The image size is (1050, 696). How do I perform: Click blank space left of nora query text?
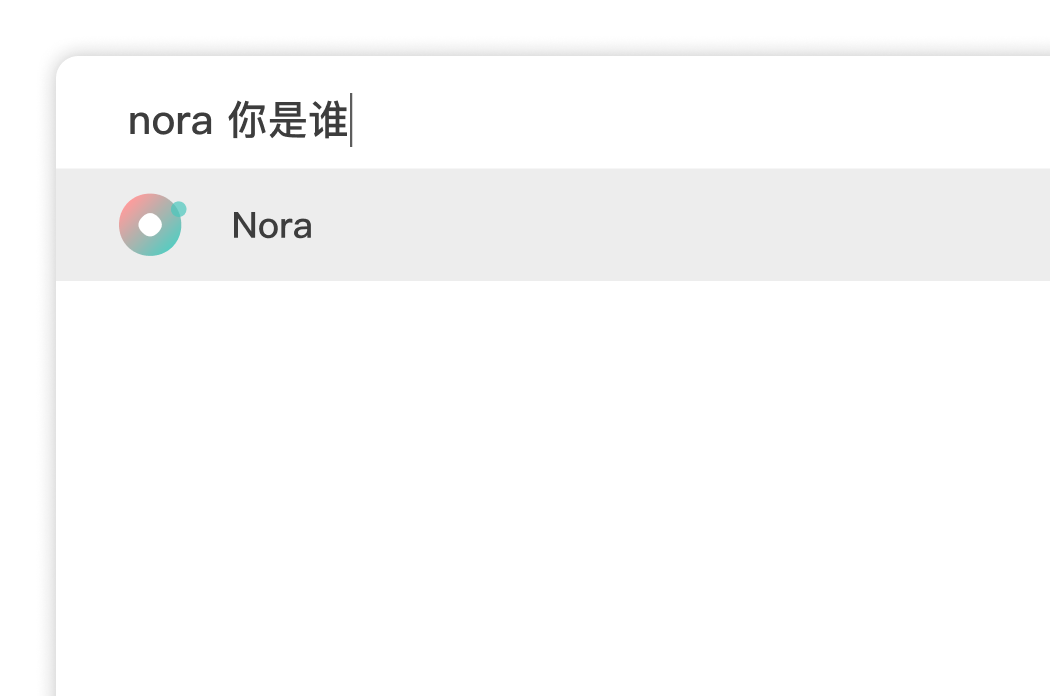tap(92, 121)
